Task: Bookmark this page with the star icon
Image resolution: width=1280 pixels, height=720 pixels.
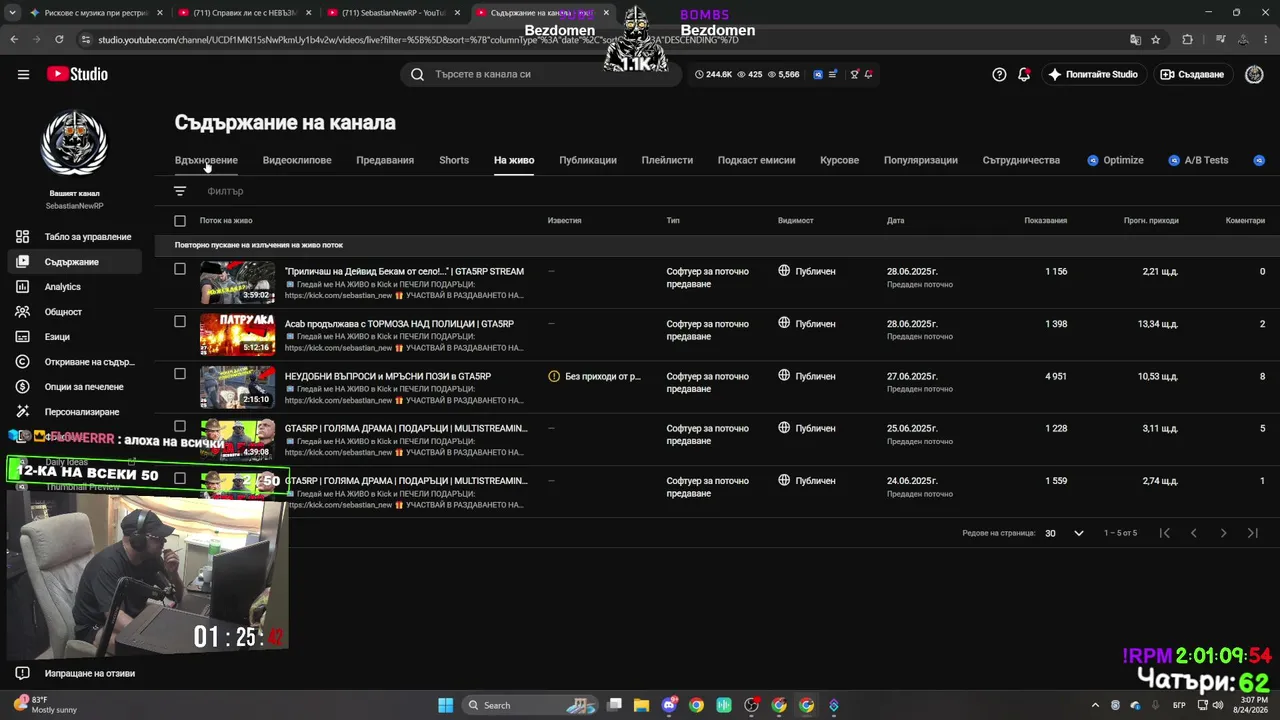Action: (1156, 40)
